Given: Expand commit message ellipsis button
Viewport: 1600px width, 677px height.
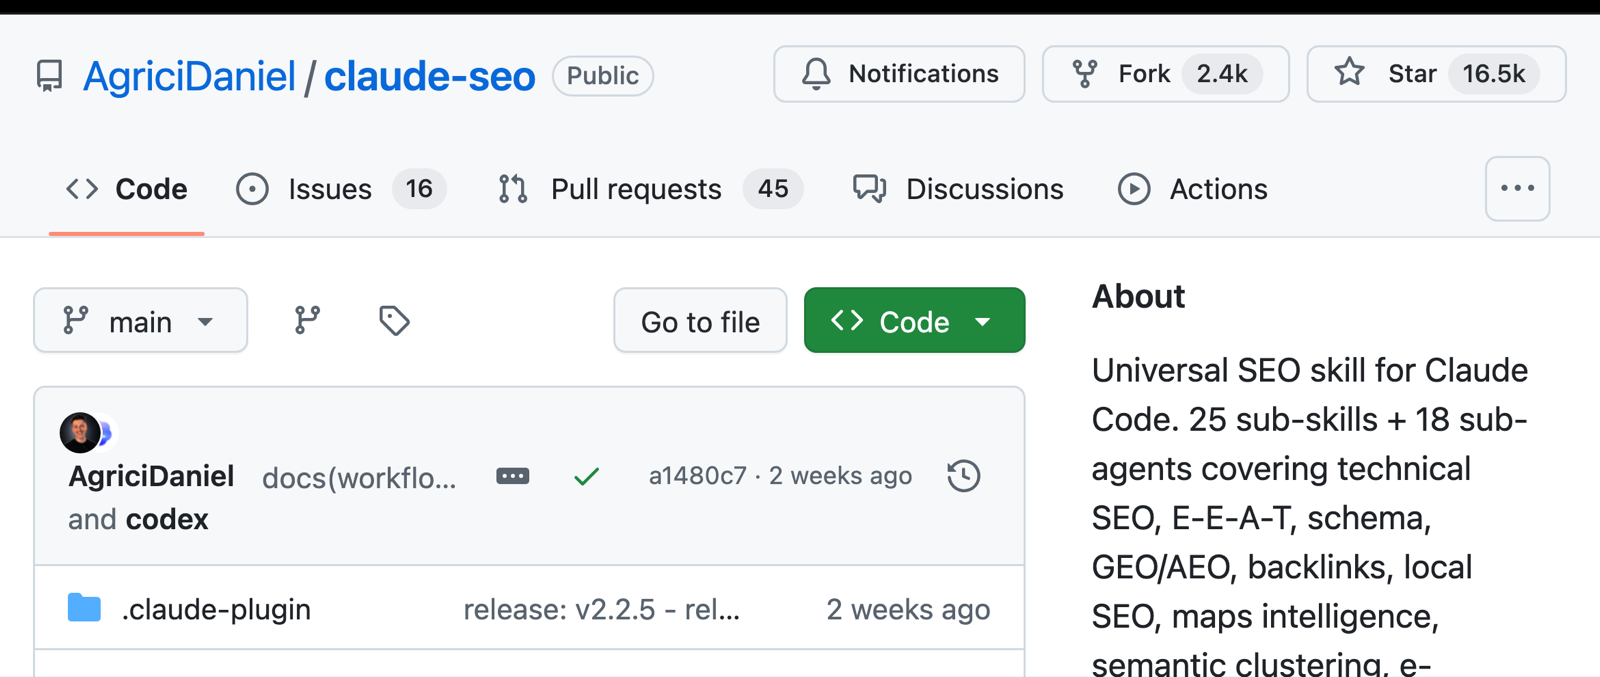Looking at the screenshot, I should pyautogui.click(x=513, y=476).
